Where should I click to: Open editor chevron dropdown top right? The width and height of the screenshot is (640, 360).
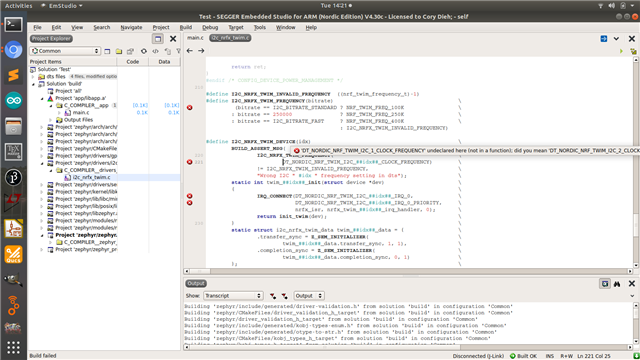click(x=616, y=39)
